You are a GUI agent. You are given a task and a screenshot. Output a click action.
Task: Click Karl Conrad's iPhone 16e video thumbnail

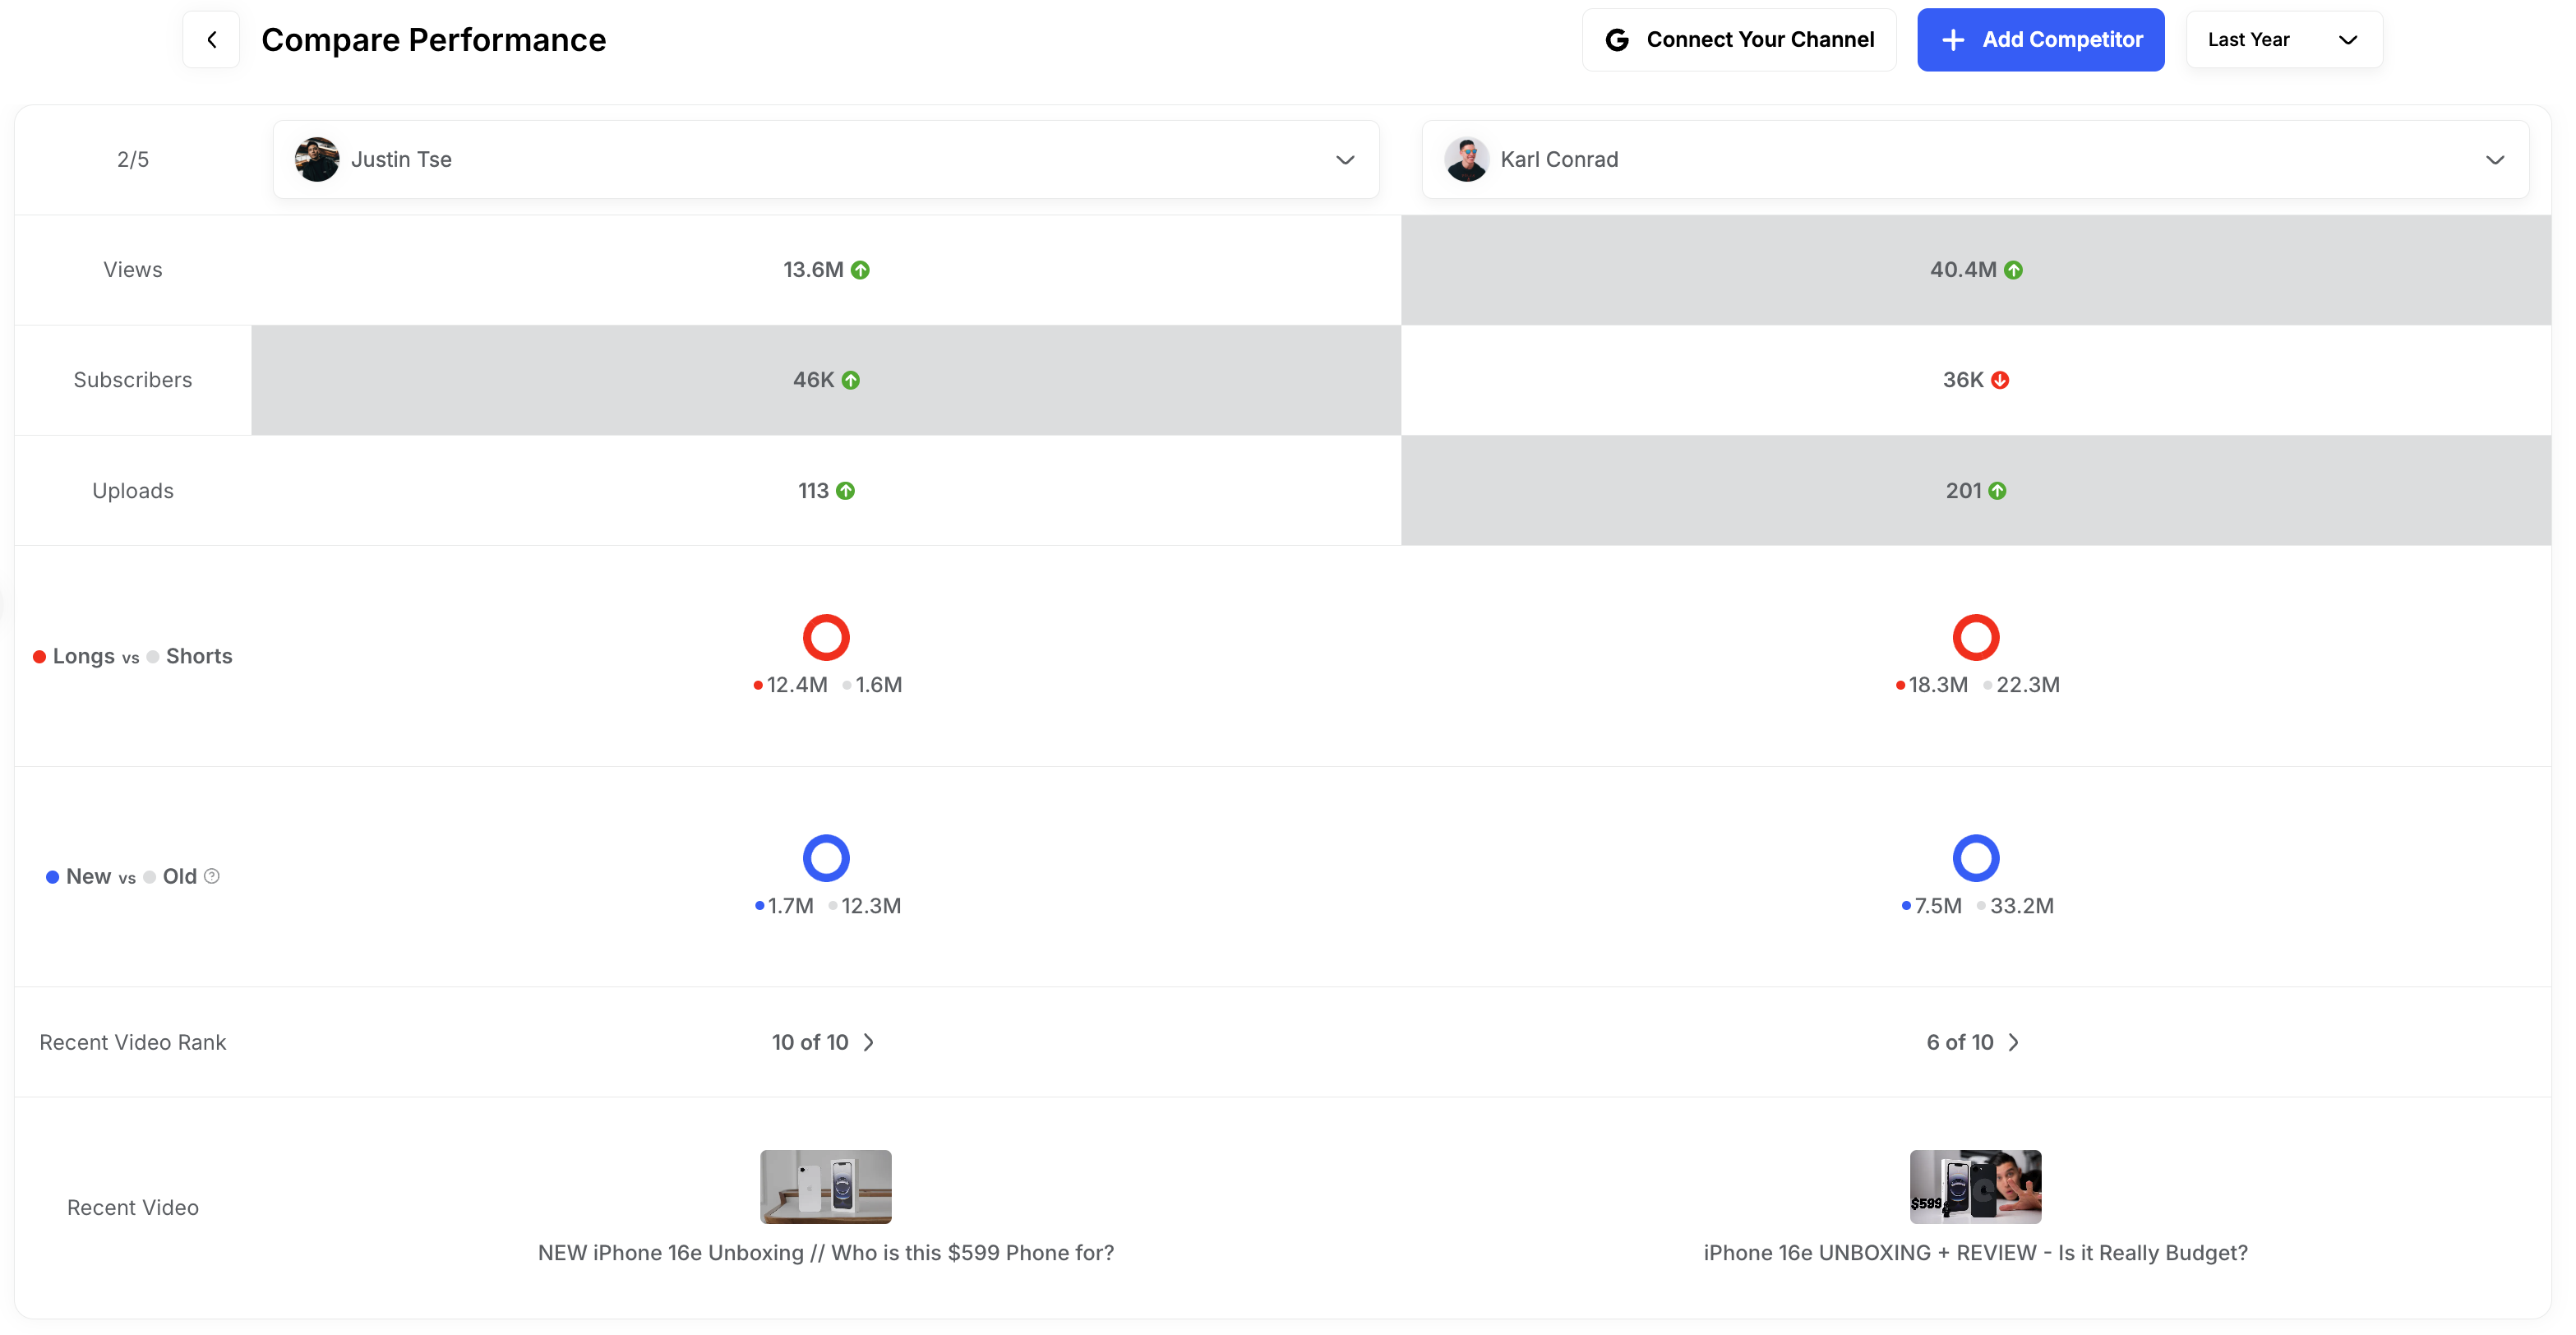point(1975,1186)
